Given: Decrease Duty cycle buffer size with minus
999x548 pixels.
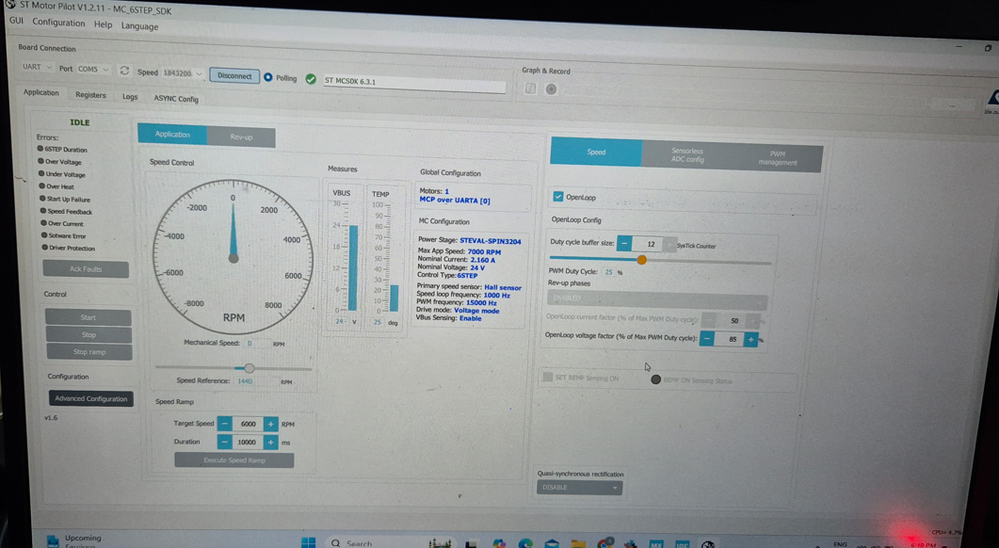Looking at the screenshot, I should (624, 243).
